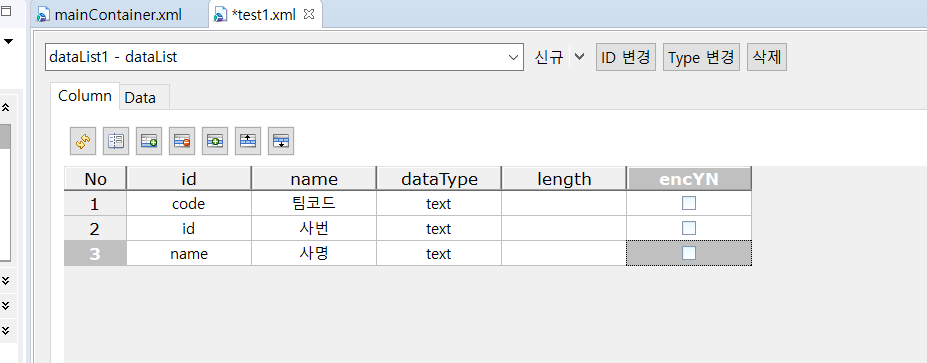The width and height of the screenshot is (927, 363).
Task: Click the column properties form icon
Action: pyautogui.click(x=116, y=141)
